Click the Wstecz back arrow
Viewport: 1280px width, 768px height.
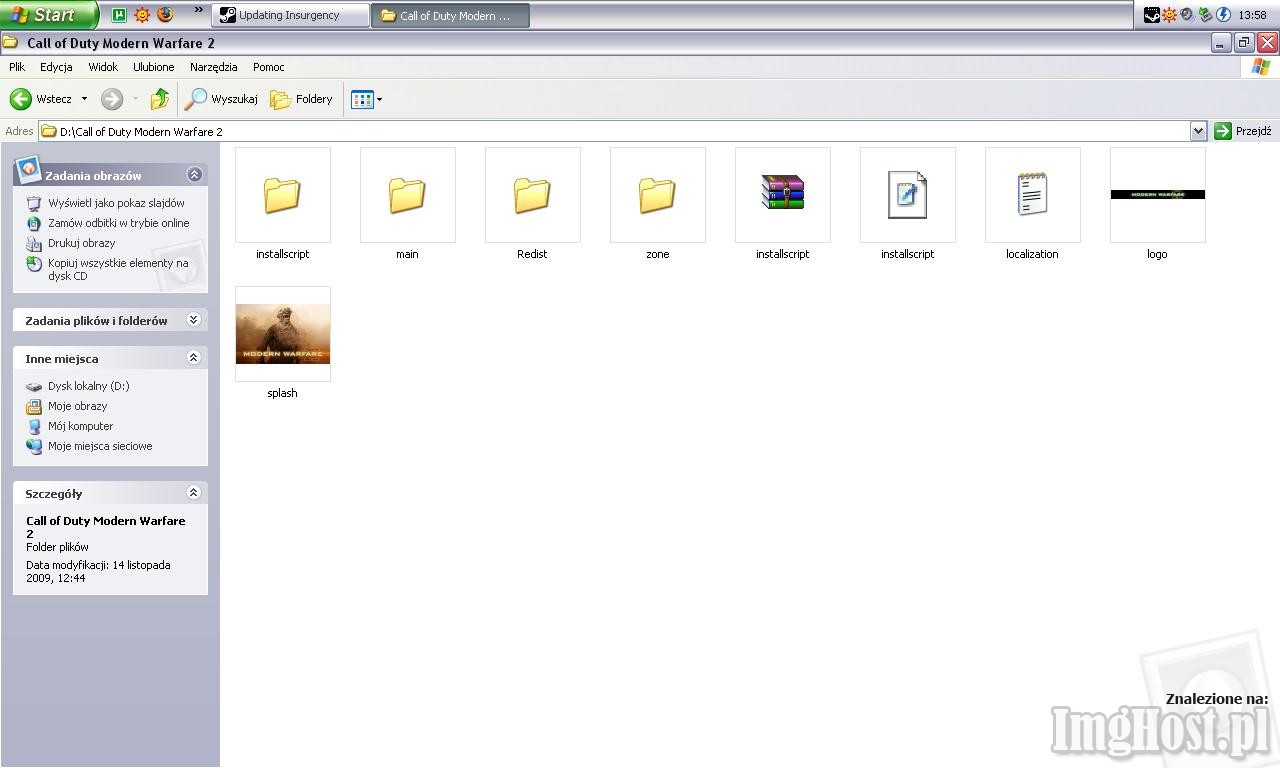pyautogui.click(x=21, y=99)
